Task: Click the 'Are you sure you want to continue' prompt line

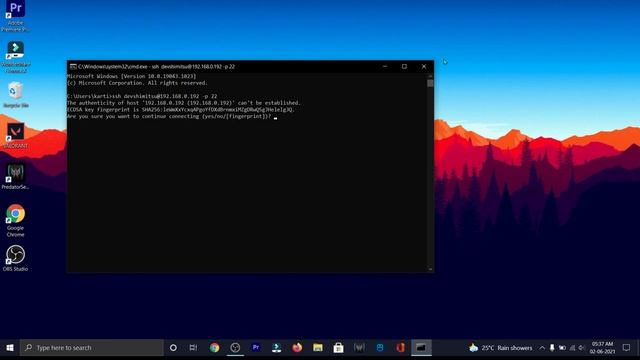Action: [169, 116]
